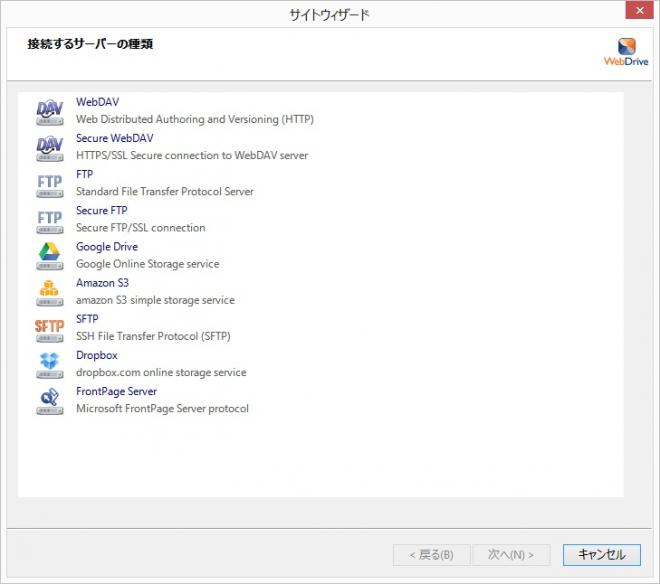Viewport: 660px width, 584px height.
Task: Click 'Google Online Storage service' description
Action: 148,264
